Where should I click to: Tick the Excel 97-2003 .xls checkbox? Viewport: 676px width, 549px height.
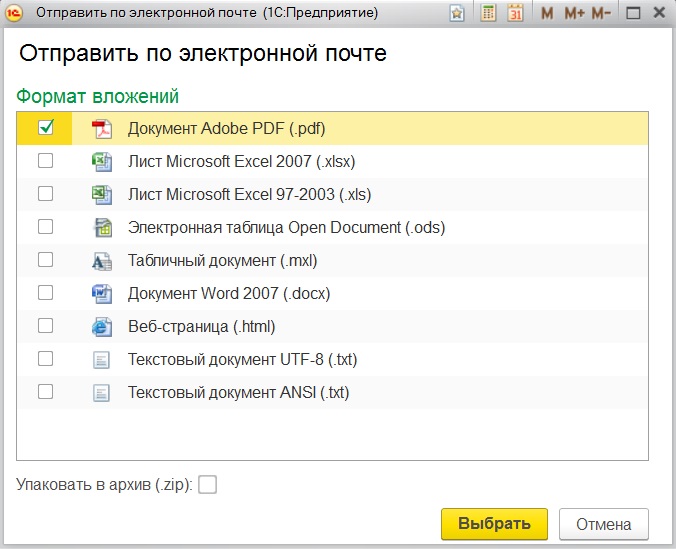coord(45,194)
